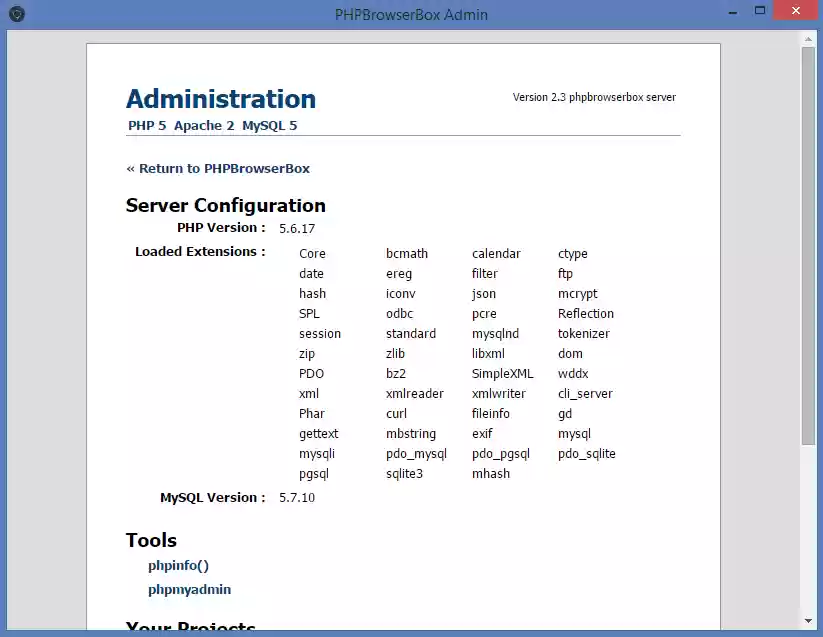This screenshot has width=823, height=637.
Task: Click the odbc extension entry
Action: tap(399, 314)
